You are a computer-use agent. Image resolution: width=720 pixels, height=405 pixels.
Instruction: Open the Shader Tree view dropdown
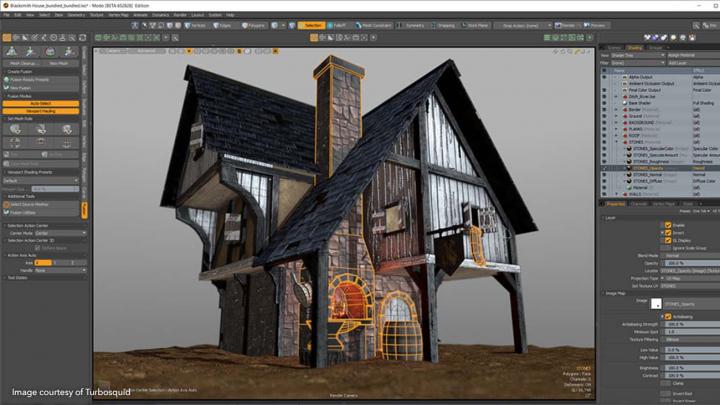(637, 55)
